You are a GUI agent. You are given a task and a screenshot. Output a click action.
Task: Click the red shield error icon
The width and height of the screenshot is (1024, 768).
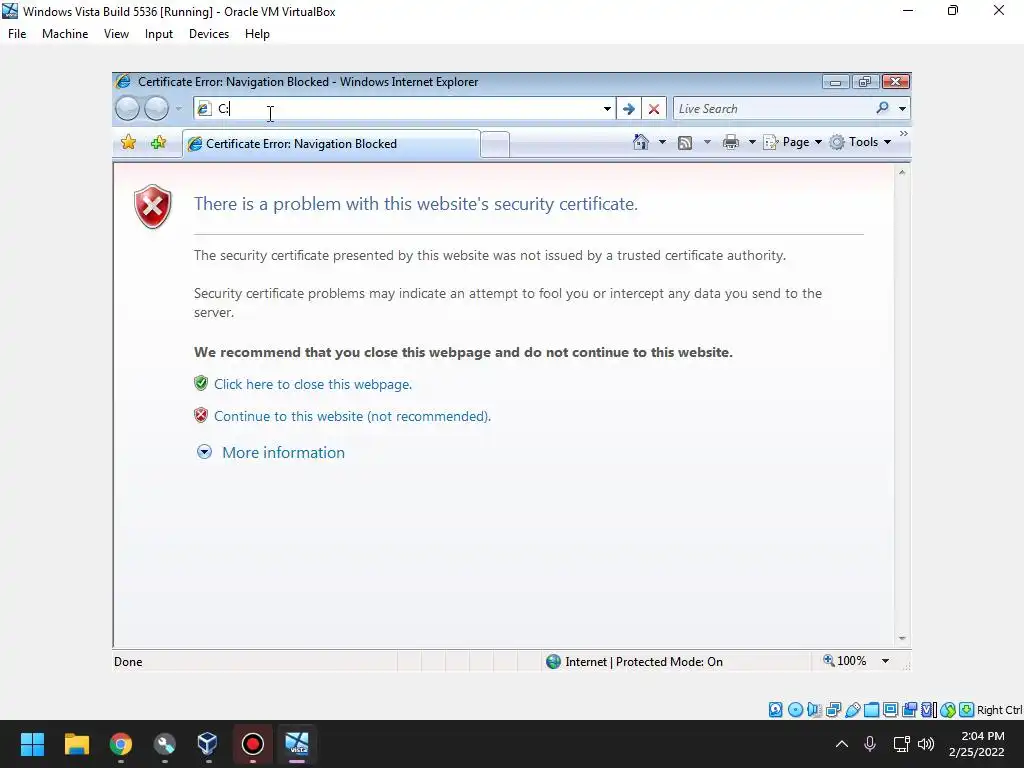[x=153, y=206]
